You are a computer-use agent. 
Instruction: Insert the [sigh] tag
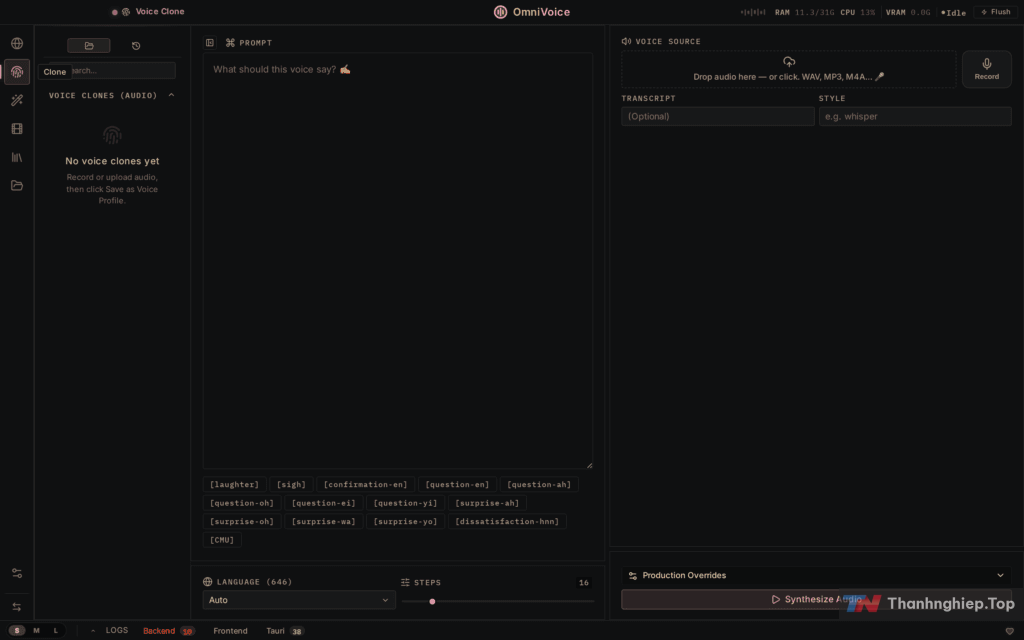(291, 485)
